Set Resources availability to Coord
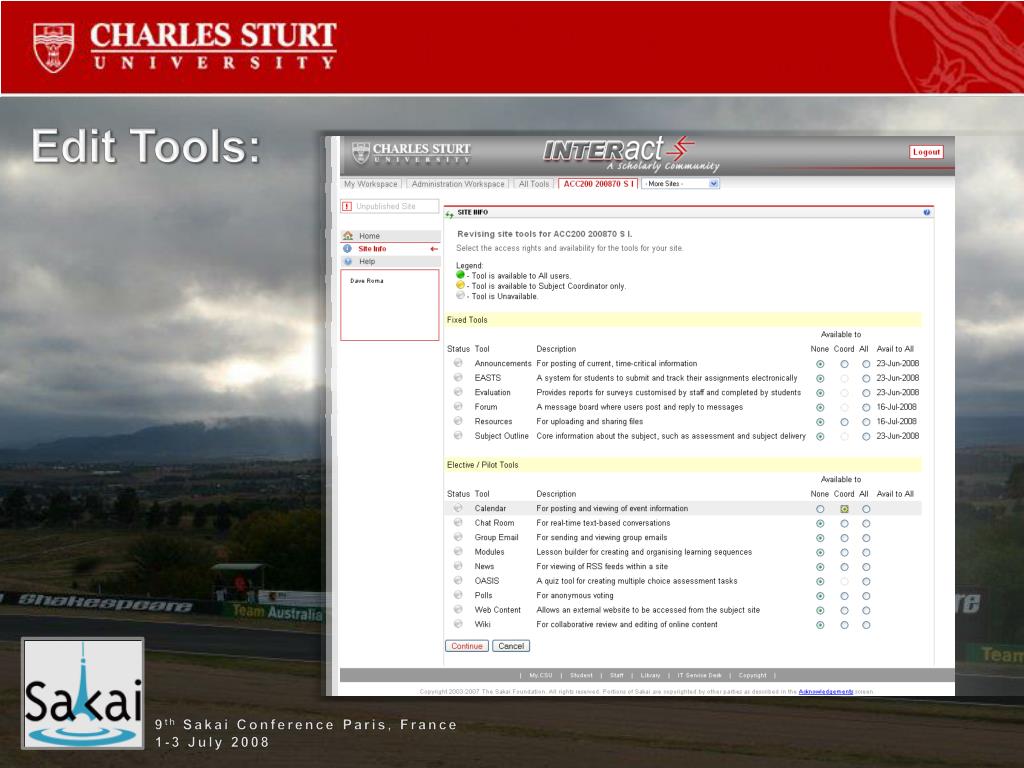The height and width of the screenshot is (768, 1024). [844, 422]
